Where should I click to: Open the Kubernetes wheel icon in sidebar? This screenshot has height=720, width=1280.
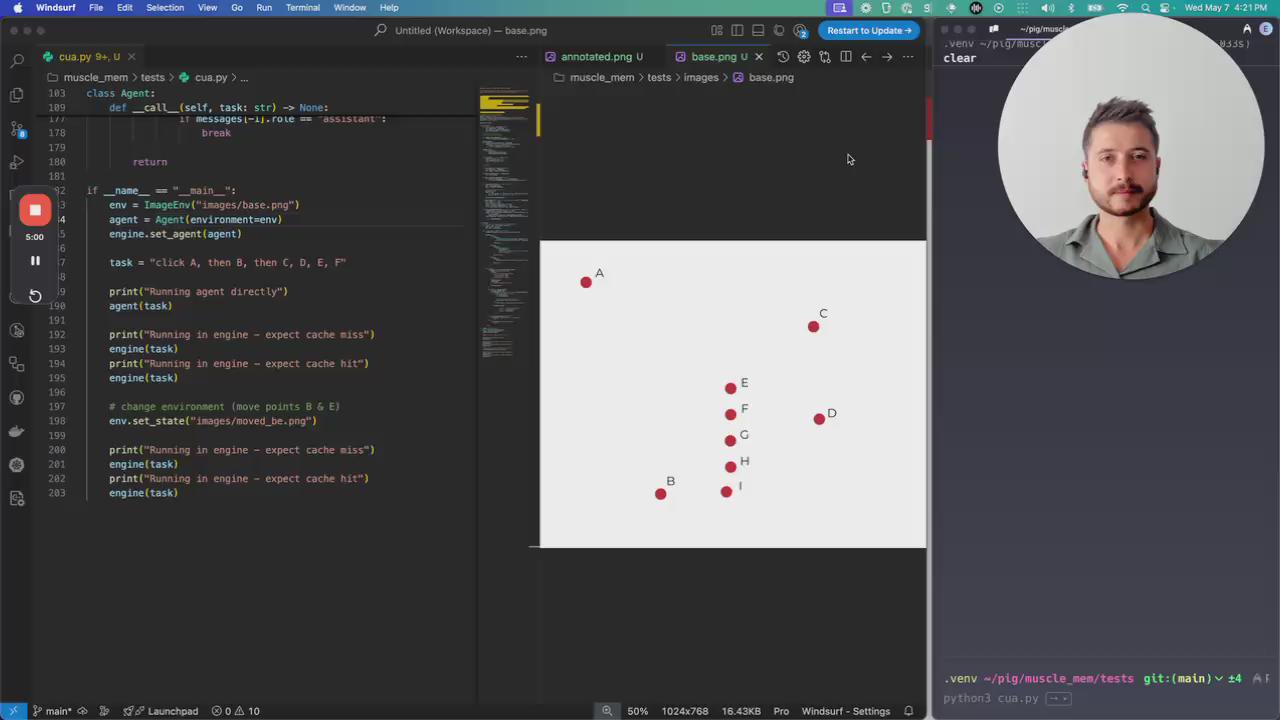[x=17, y=465]
